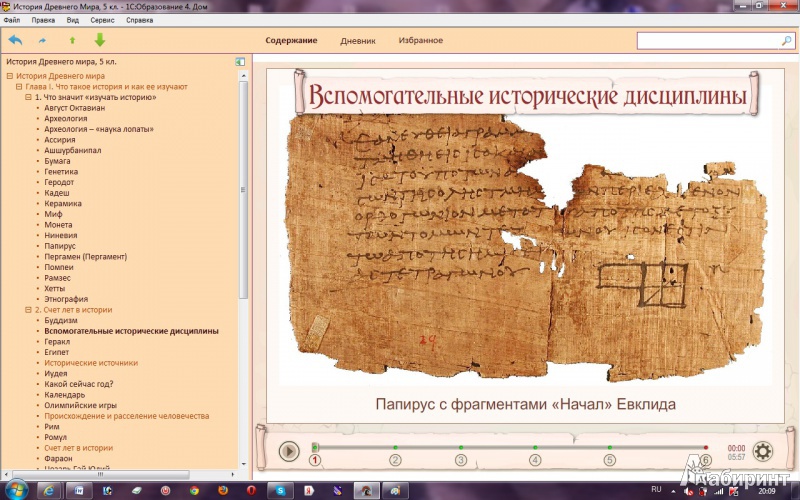Open the Сервис menu
This screenshot has height=500, width=800.
pyautogui.click(x=101, y=19)
